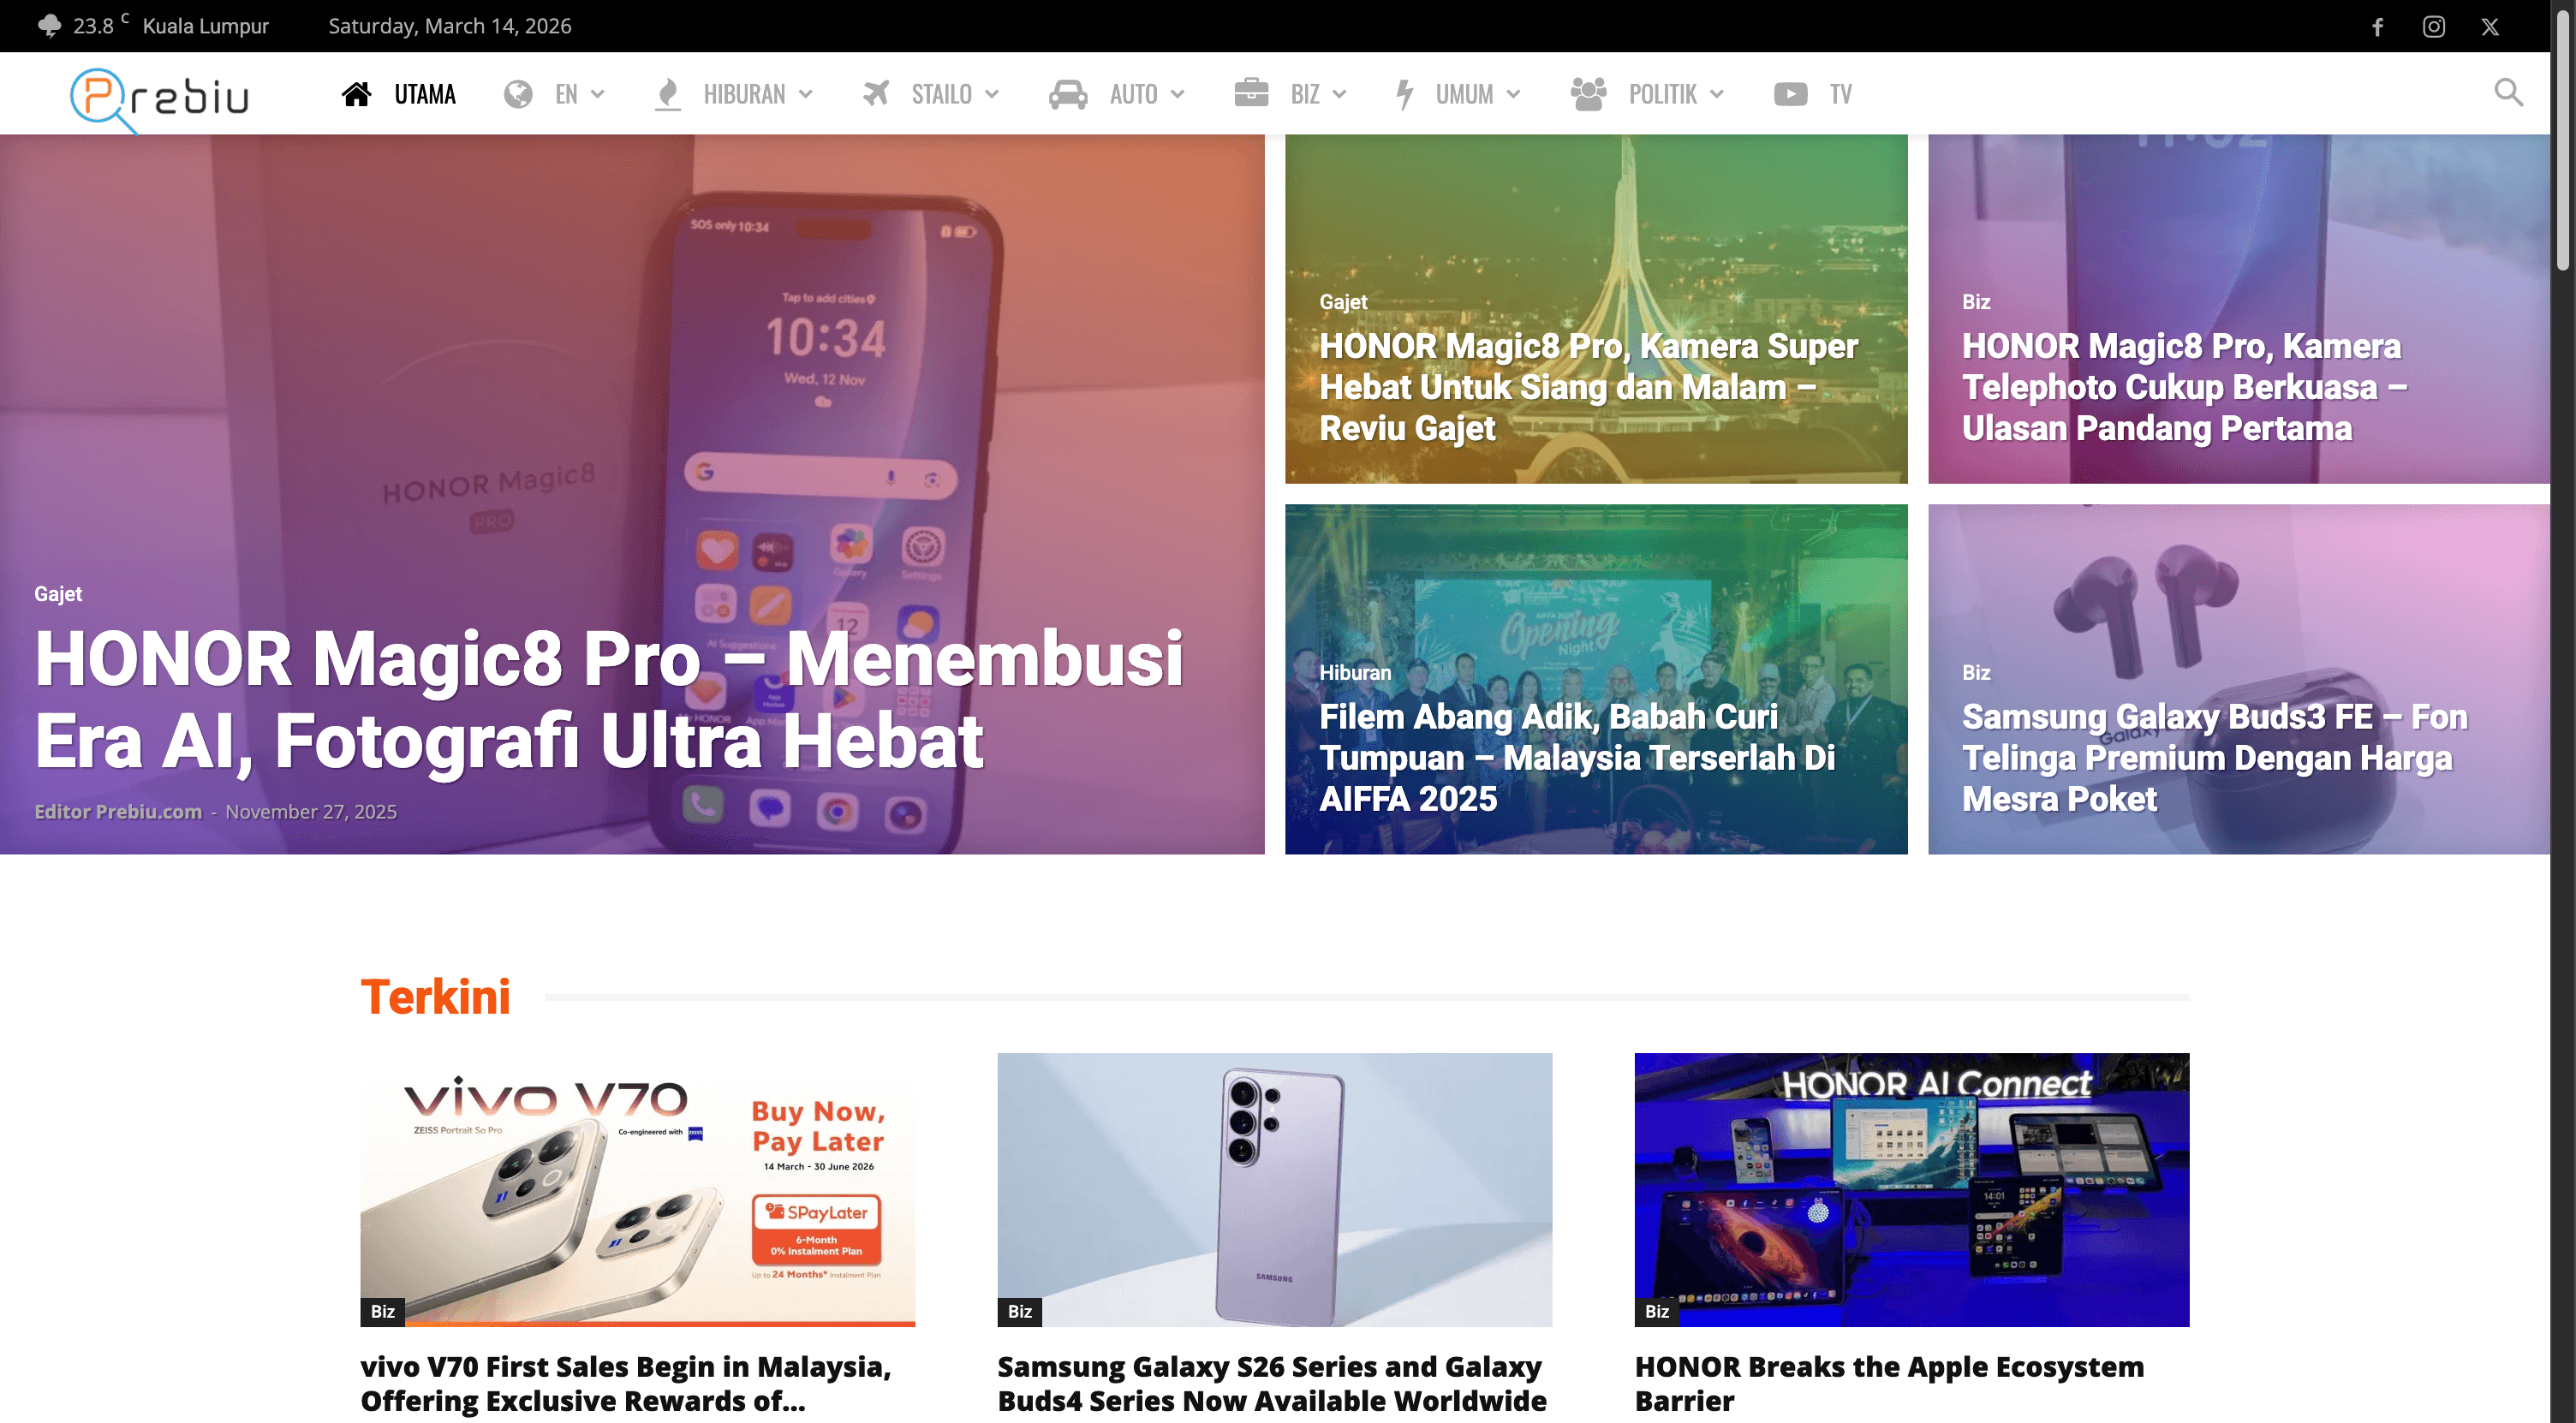Click the people icon next to POLITIK
The image size is (2576, 1423).
point(1589,92)
